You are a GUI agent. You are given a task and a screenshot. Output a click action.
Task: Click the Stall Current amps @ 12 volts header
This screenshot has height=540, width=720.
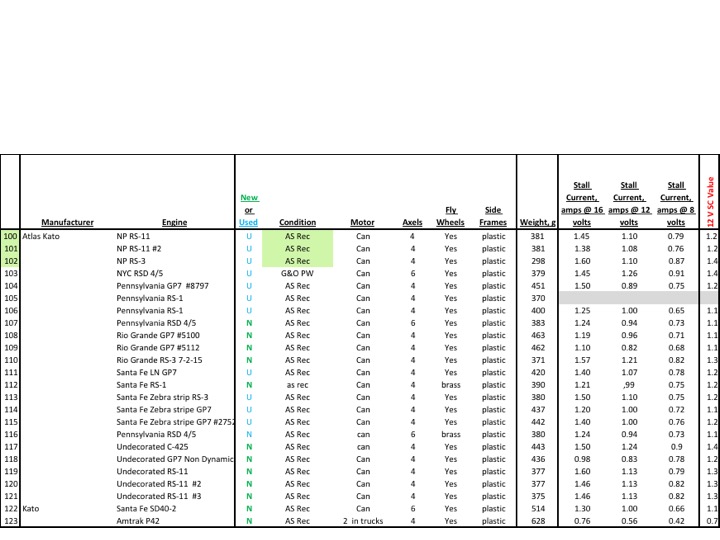click(x=629, y=204)
